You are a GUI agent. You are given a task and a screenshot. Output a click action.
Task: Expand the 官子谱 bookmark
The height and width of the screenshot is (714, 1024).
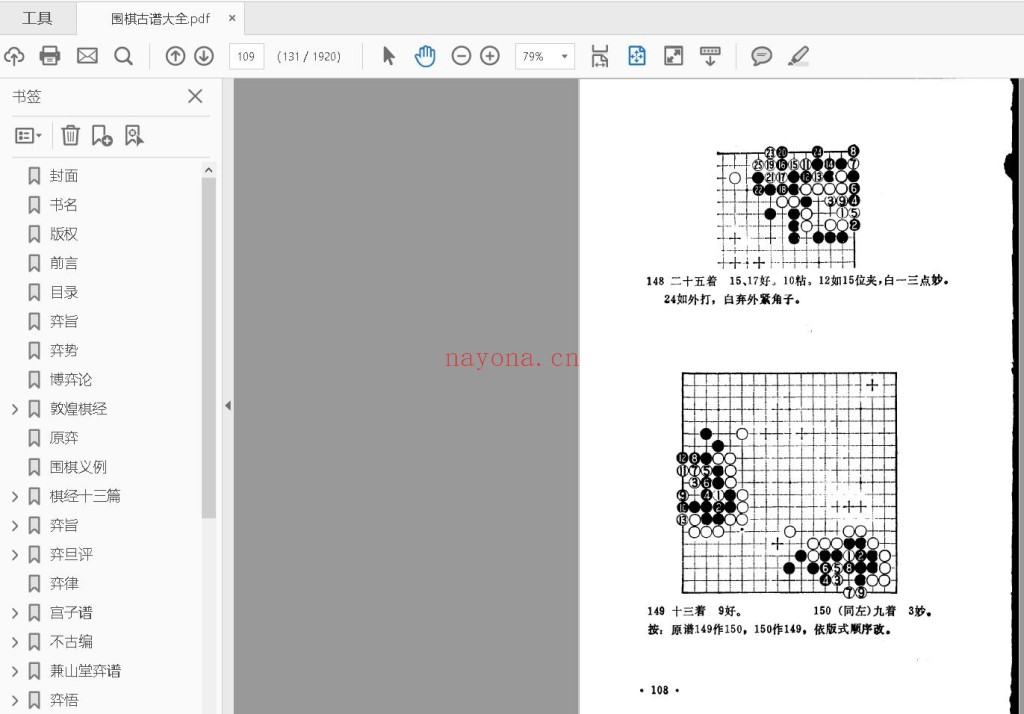pos(15,613)
